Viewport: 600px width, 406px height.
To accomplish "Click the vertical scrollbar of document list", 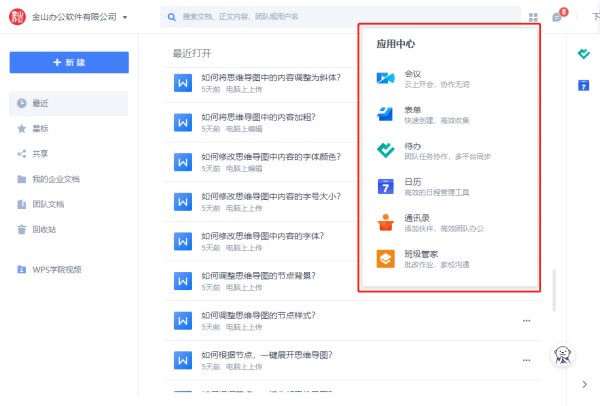I will (x=554, y=290).
